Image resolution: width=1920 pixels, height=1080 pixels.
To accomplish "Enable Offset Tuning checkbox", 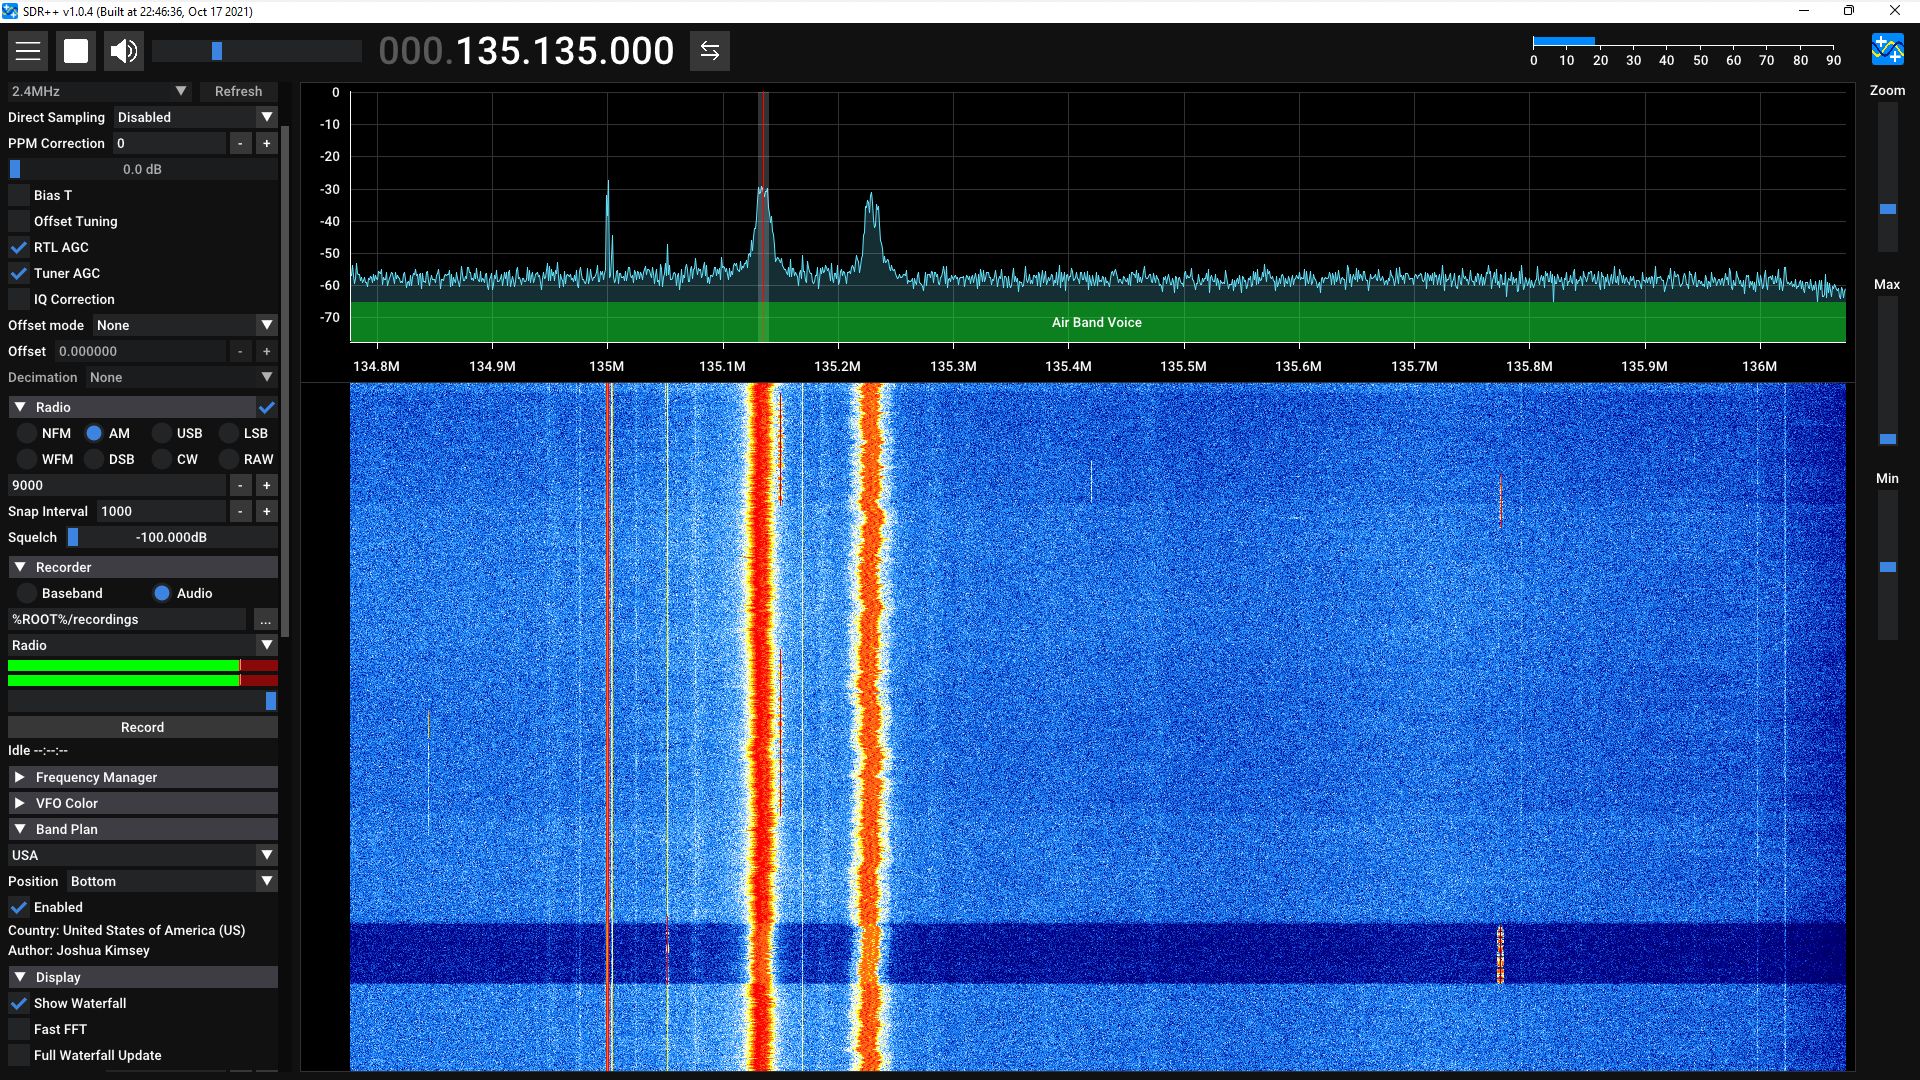I will click(x=19, y=221).
